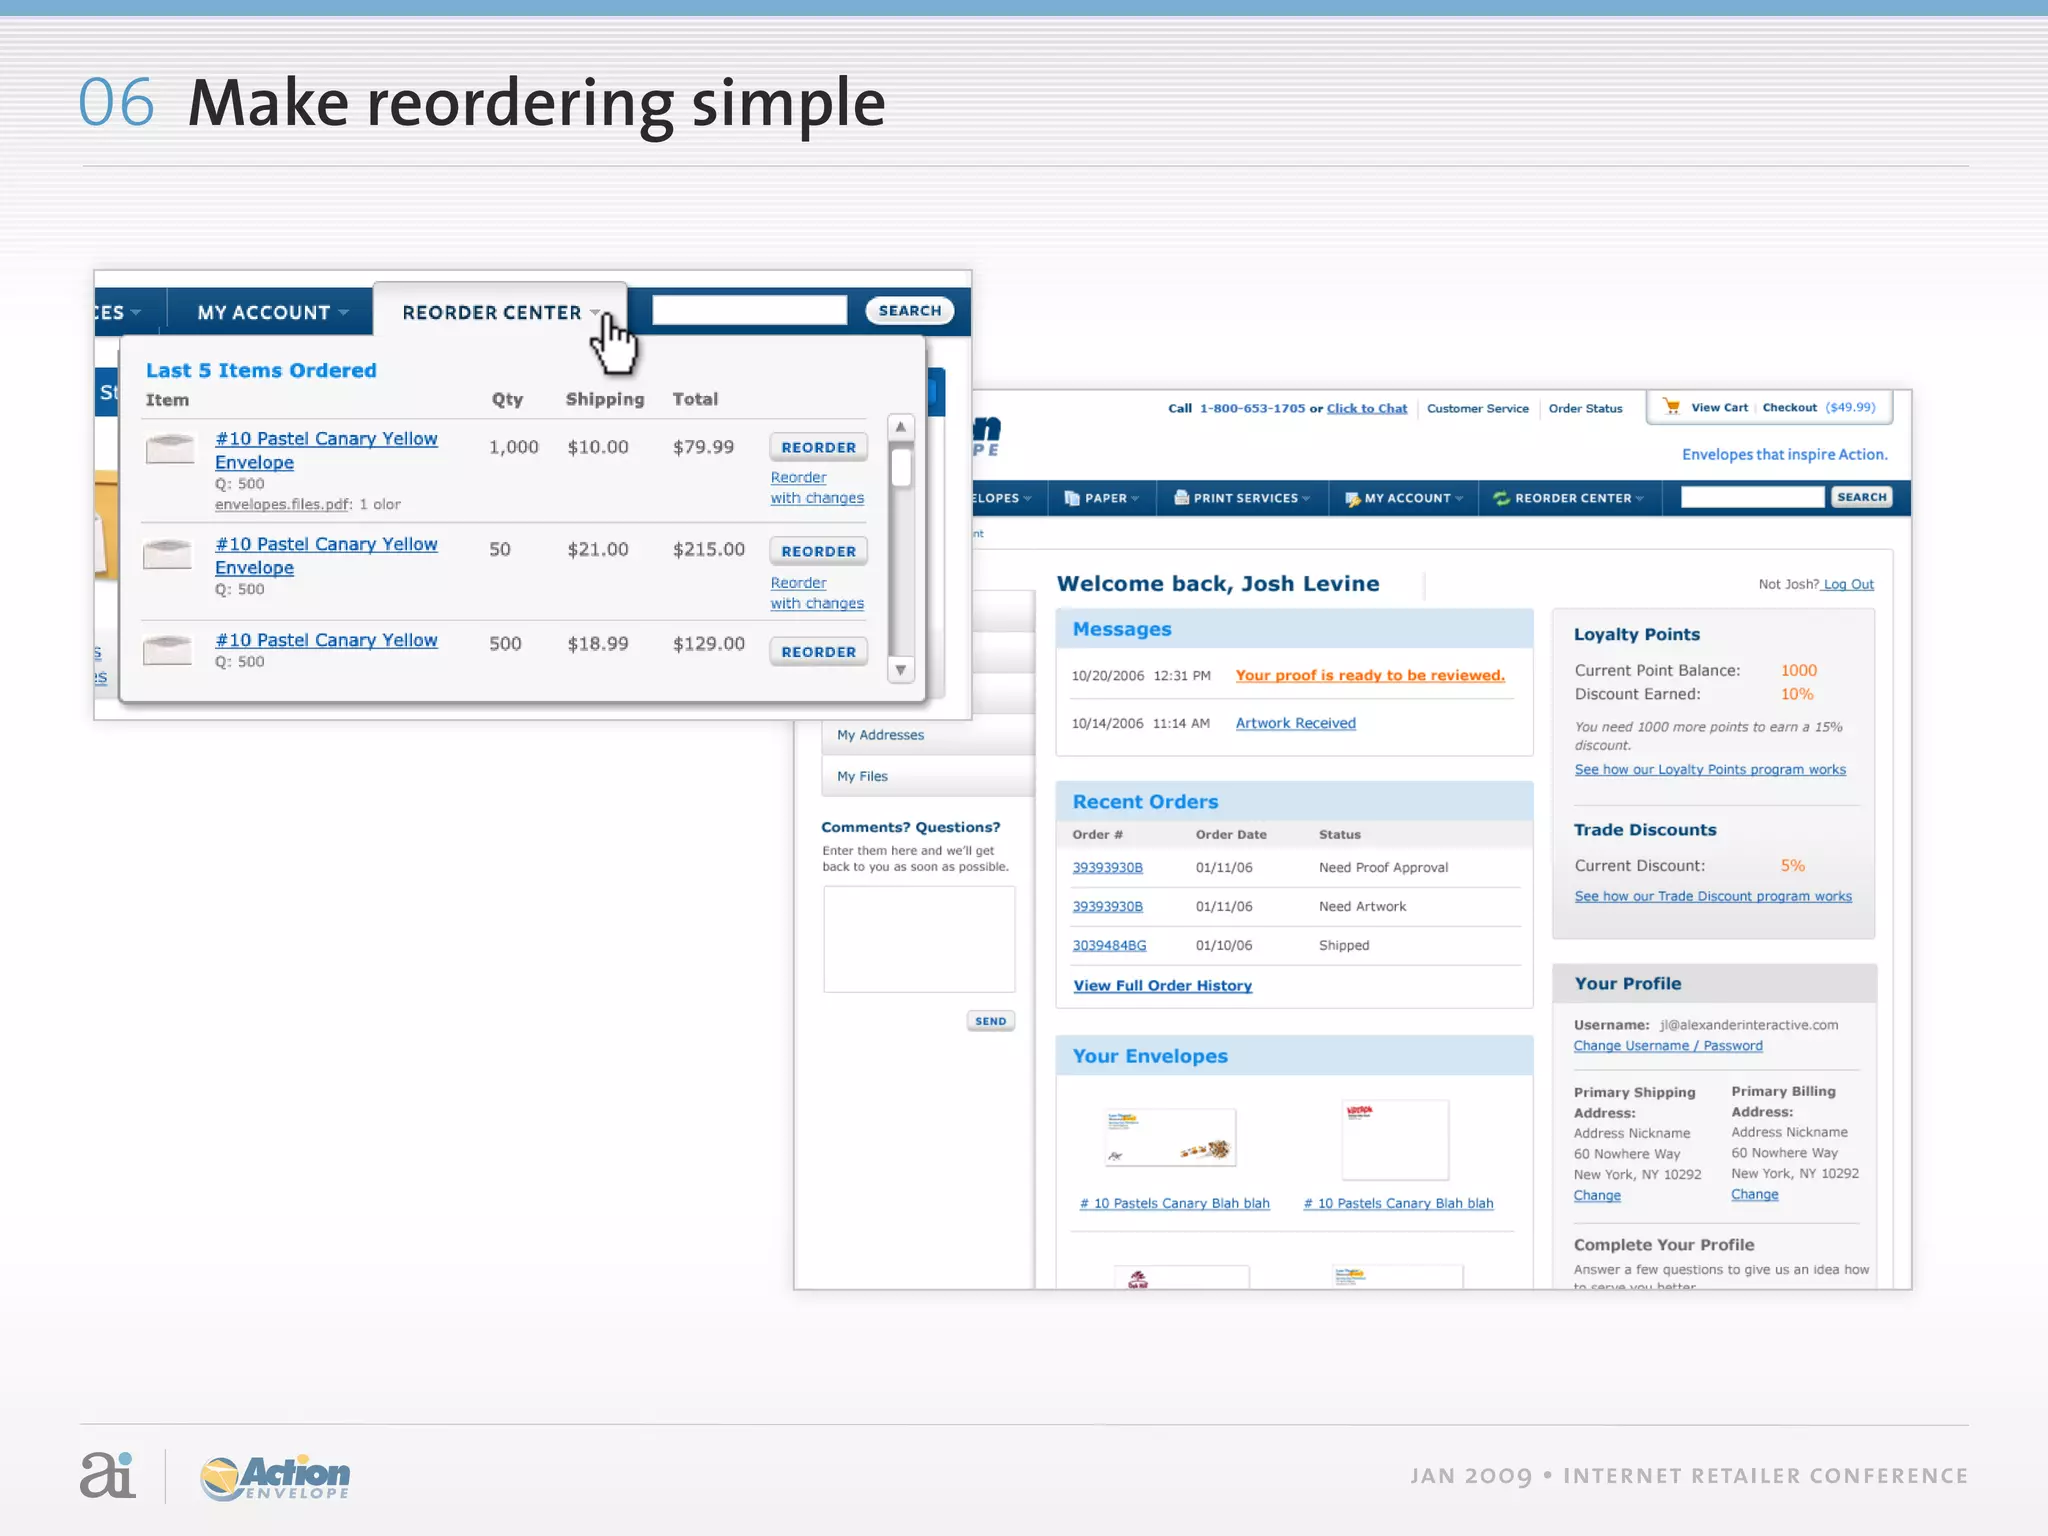The image size is (2048, 1536).
Task: Open order number dated 01/11/06 Need Artwork
Action: (x=1107, y=906)
